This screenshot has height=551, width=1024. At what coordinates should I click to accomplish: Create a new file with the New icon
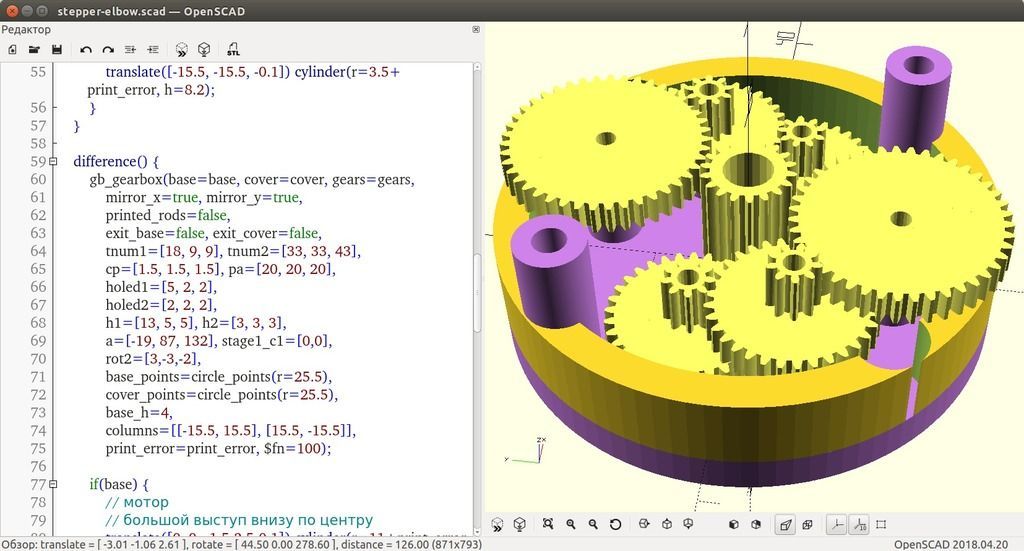point(12,50)
